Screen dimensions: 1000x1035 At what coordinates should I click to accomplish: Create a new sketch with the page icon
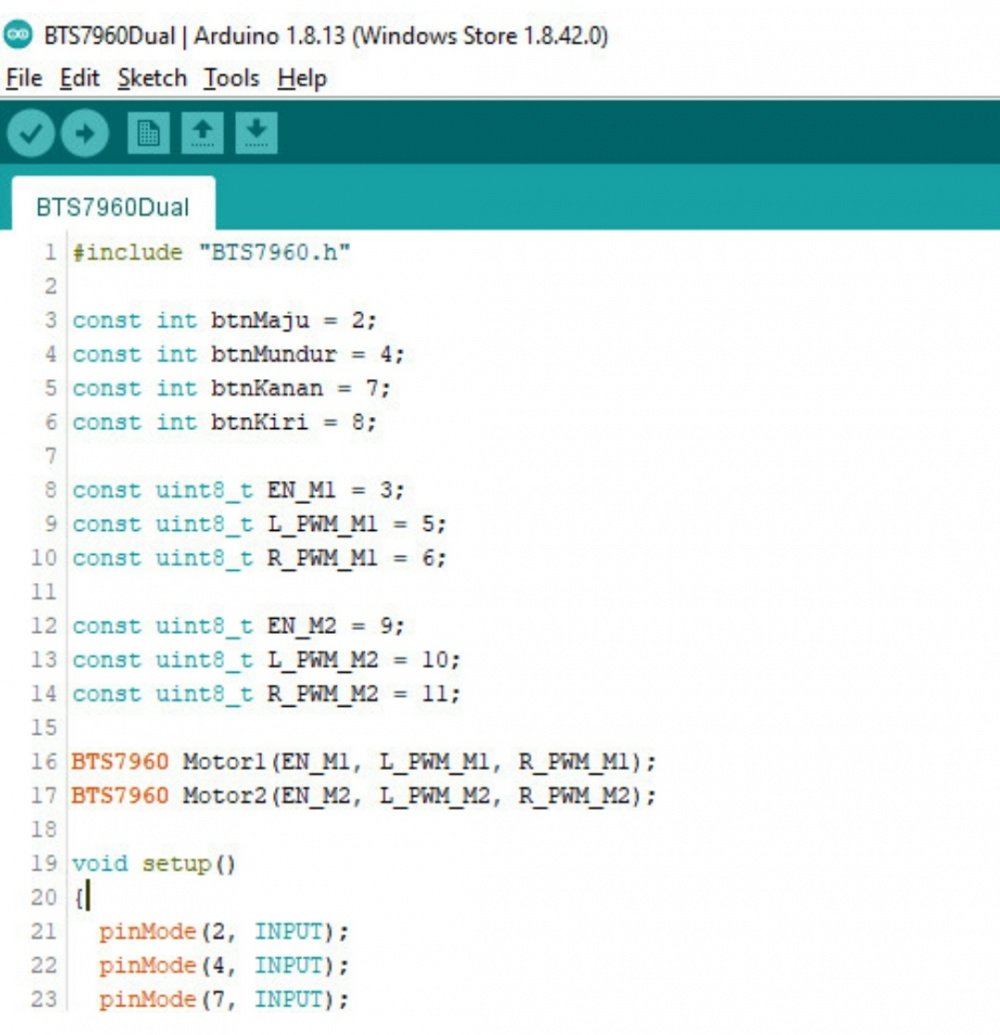tap(149, 133)
